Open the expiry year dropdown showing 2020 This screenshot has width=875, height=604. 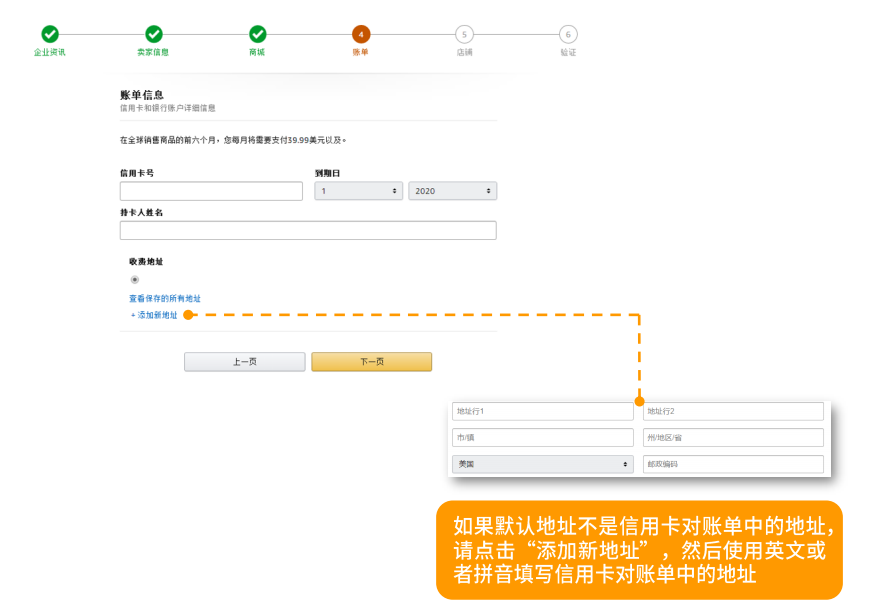coord(453,191)
